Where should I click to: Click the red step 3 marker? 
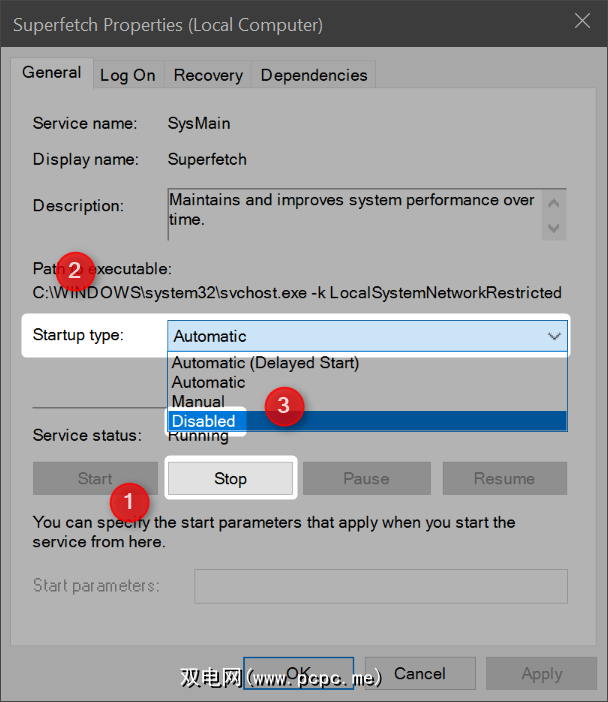click(x=284, y=406)
